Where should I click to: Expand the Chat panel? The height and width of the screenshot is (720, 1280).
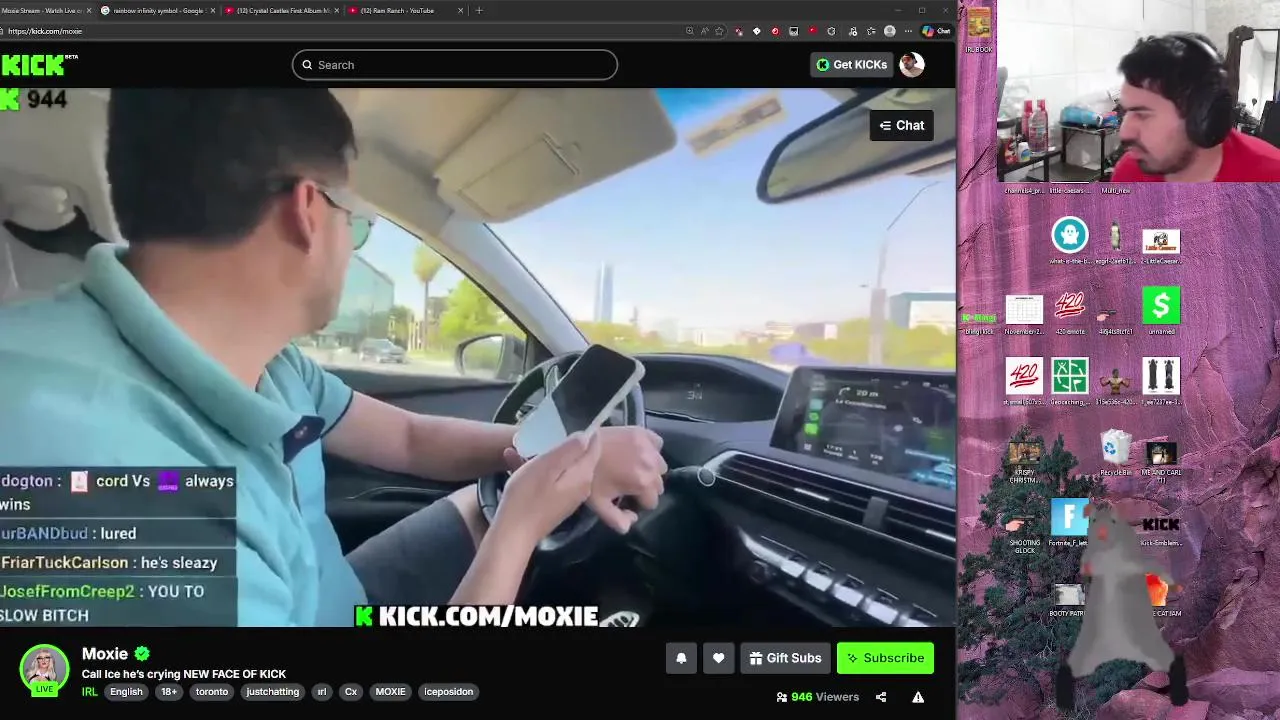tap(901, 125)
